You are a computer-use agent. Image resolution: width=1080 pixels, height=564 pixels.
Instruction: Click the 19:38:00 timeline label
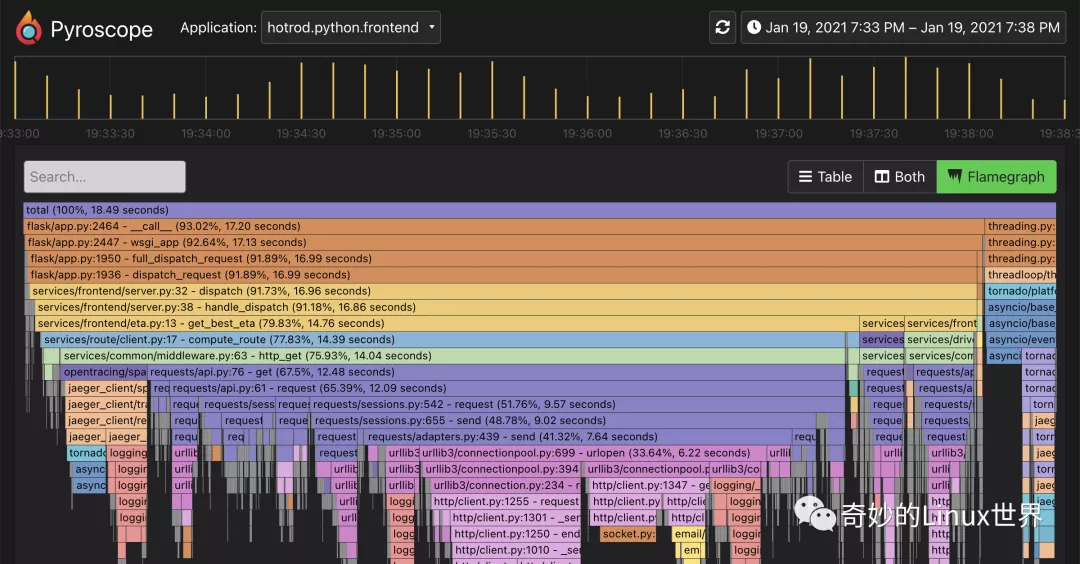(968, 134)
